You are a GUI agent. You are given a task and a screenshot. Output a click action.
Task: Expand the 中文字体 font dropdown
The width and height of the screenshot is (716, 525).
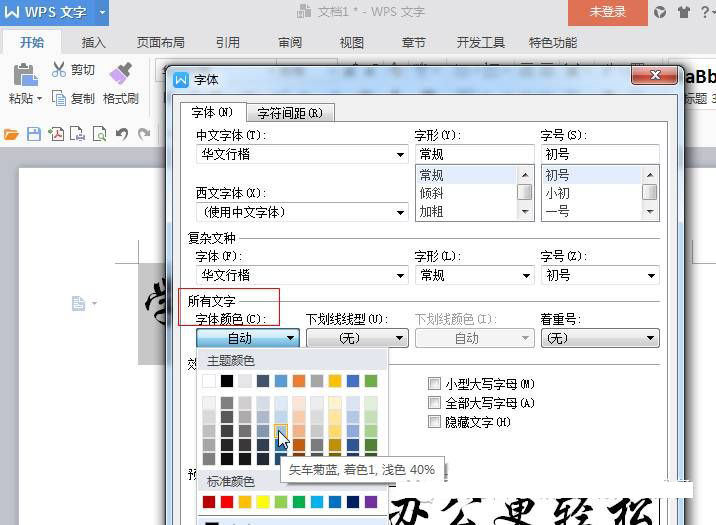(x=400, y=155)
